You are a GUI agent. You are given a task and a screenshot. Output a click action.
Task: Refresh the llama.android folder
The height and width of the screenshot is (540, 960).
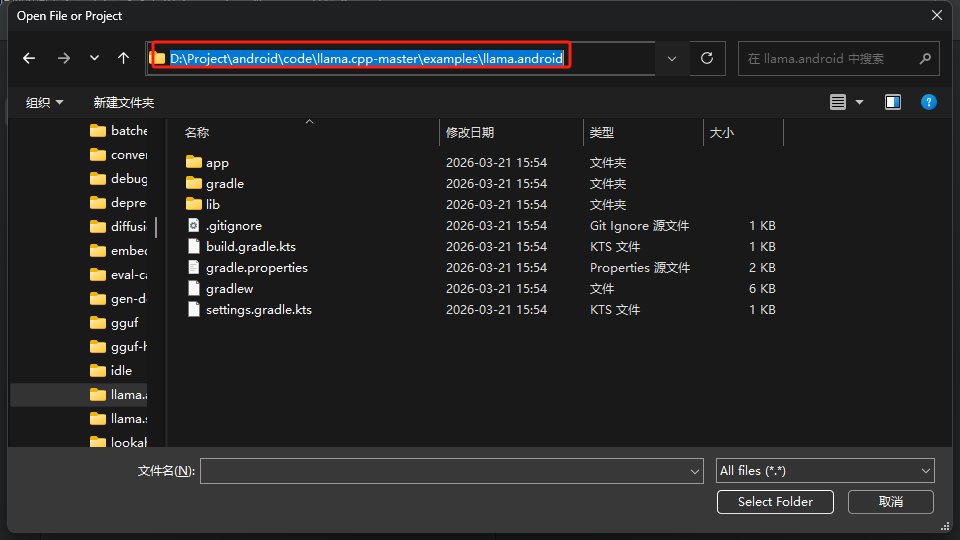(x=707, y=58)
